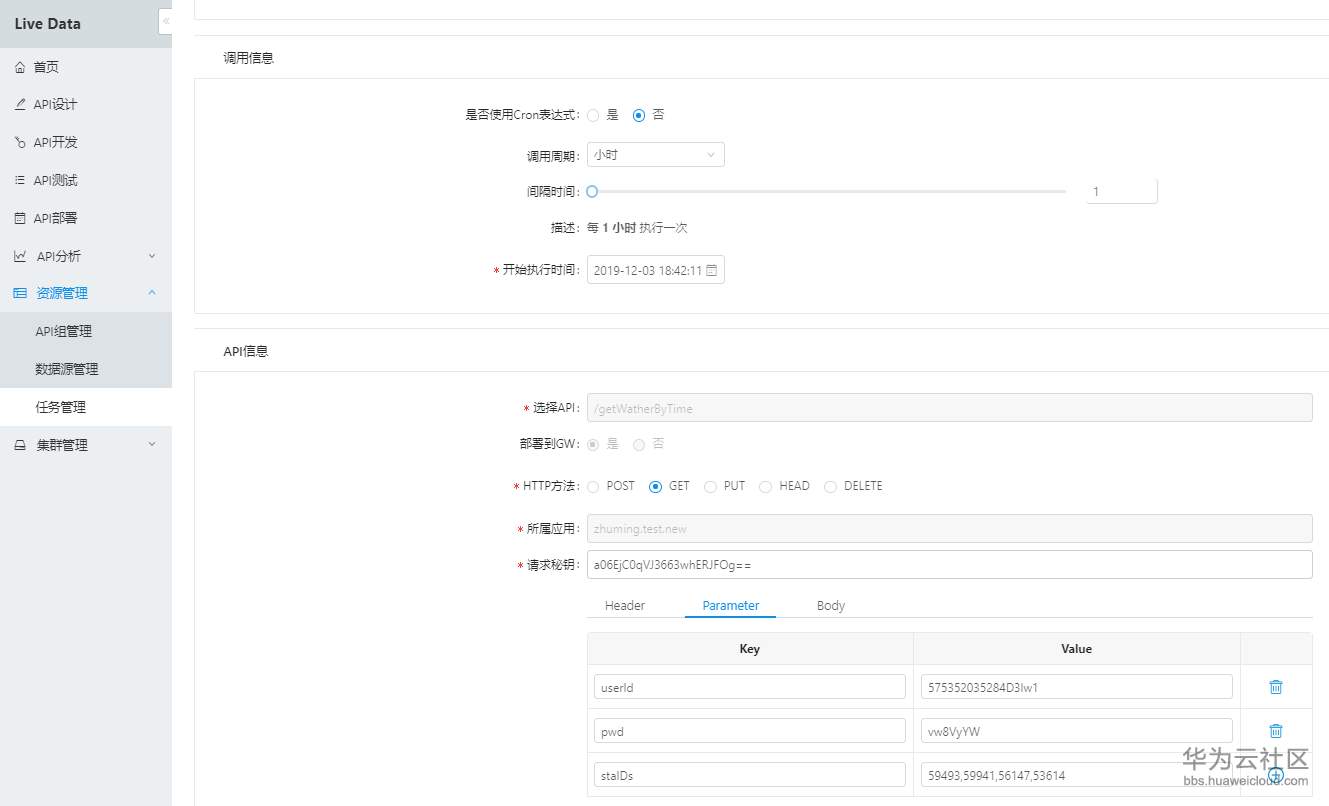This screenshot has width=1329, height=806.
Task: Switch to the Body tab
Action: pyautogui.click(x=831, y=605)
